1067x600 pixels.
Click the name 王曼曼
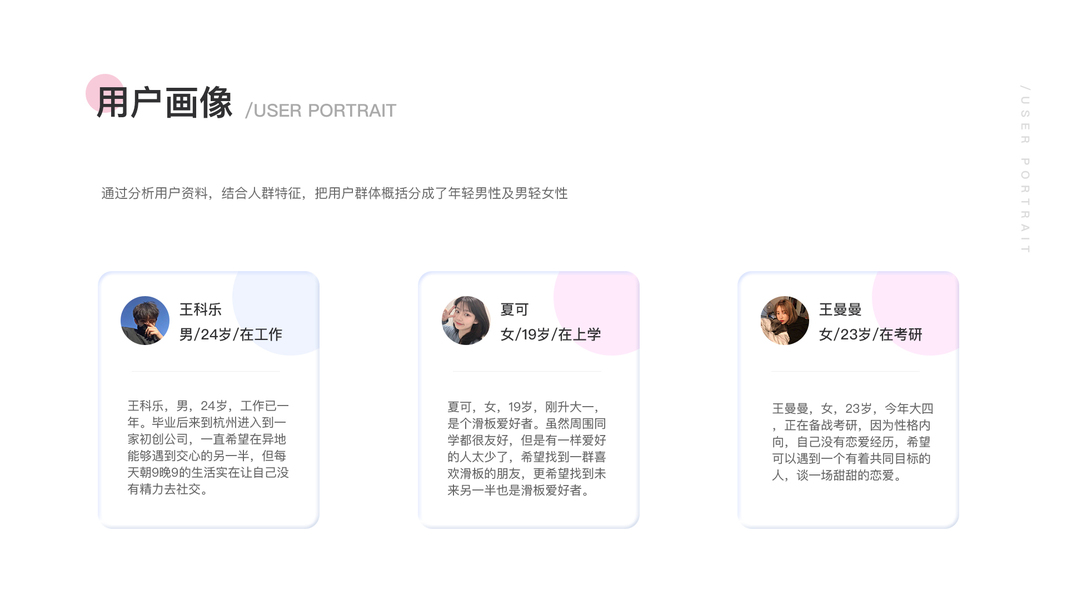(840, 310)
